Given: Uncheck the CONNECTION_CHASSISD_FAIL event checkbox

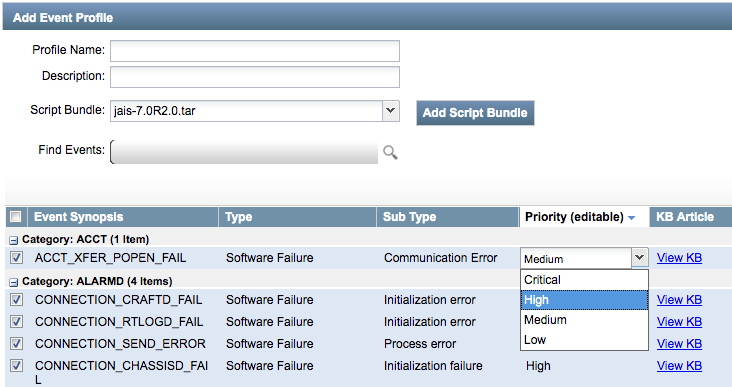Looking at the screenshot, I should click(16, 365).
